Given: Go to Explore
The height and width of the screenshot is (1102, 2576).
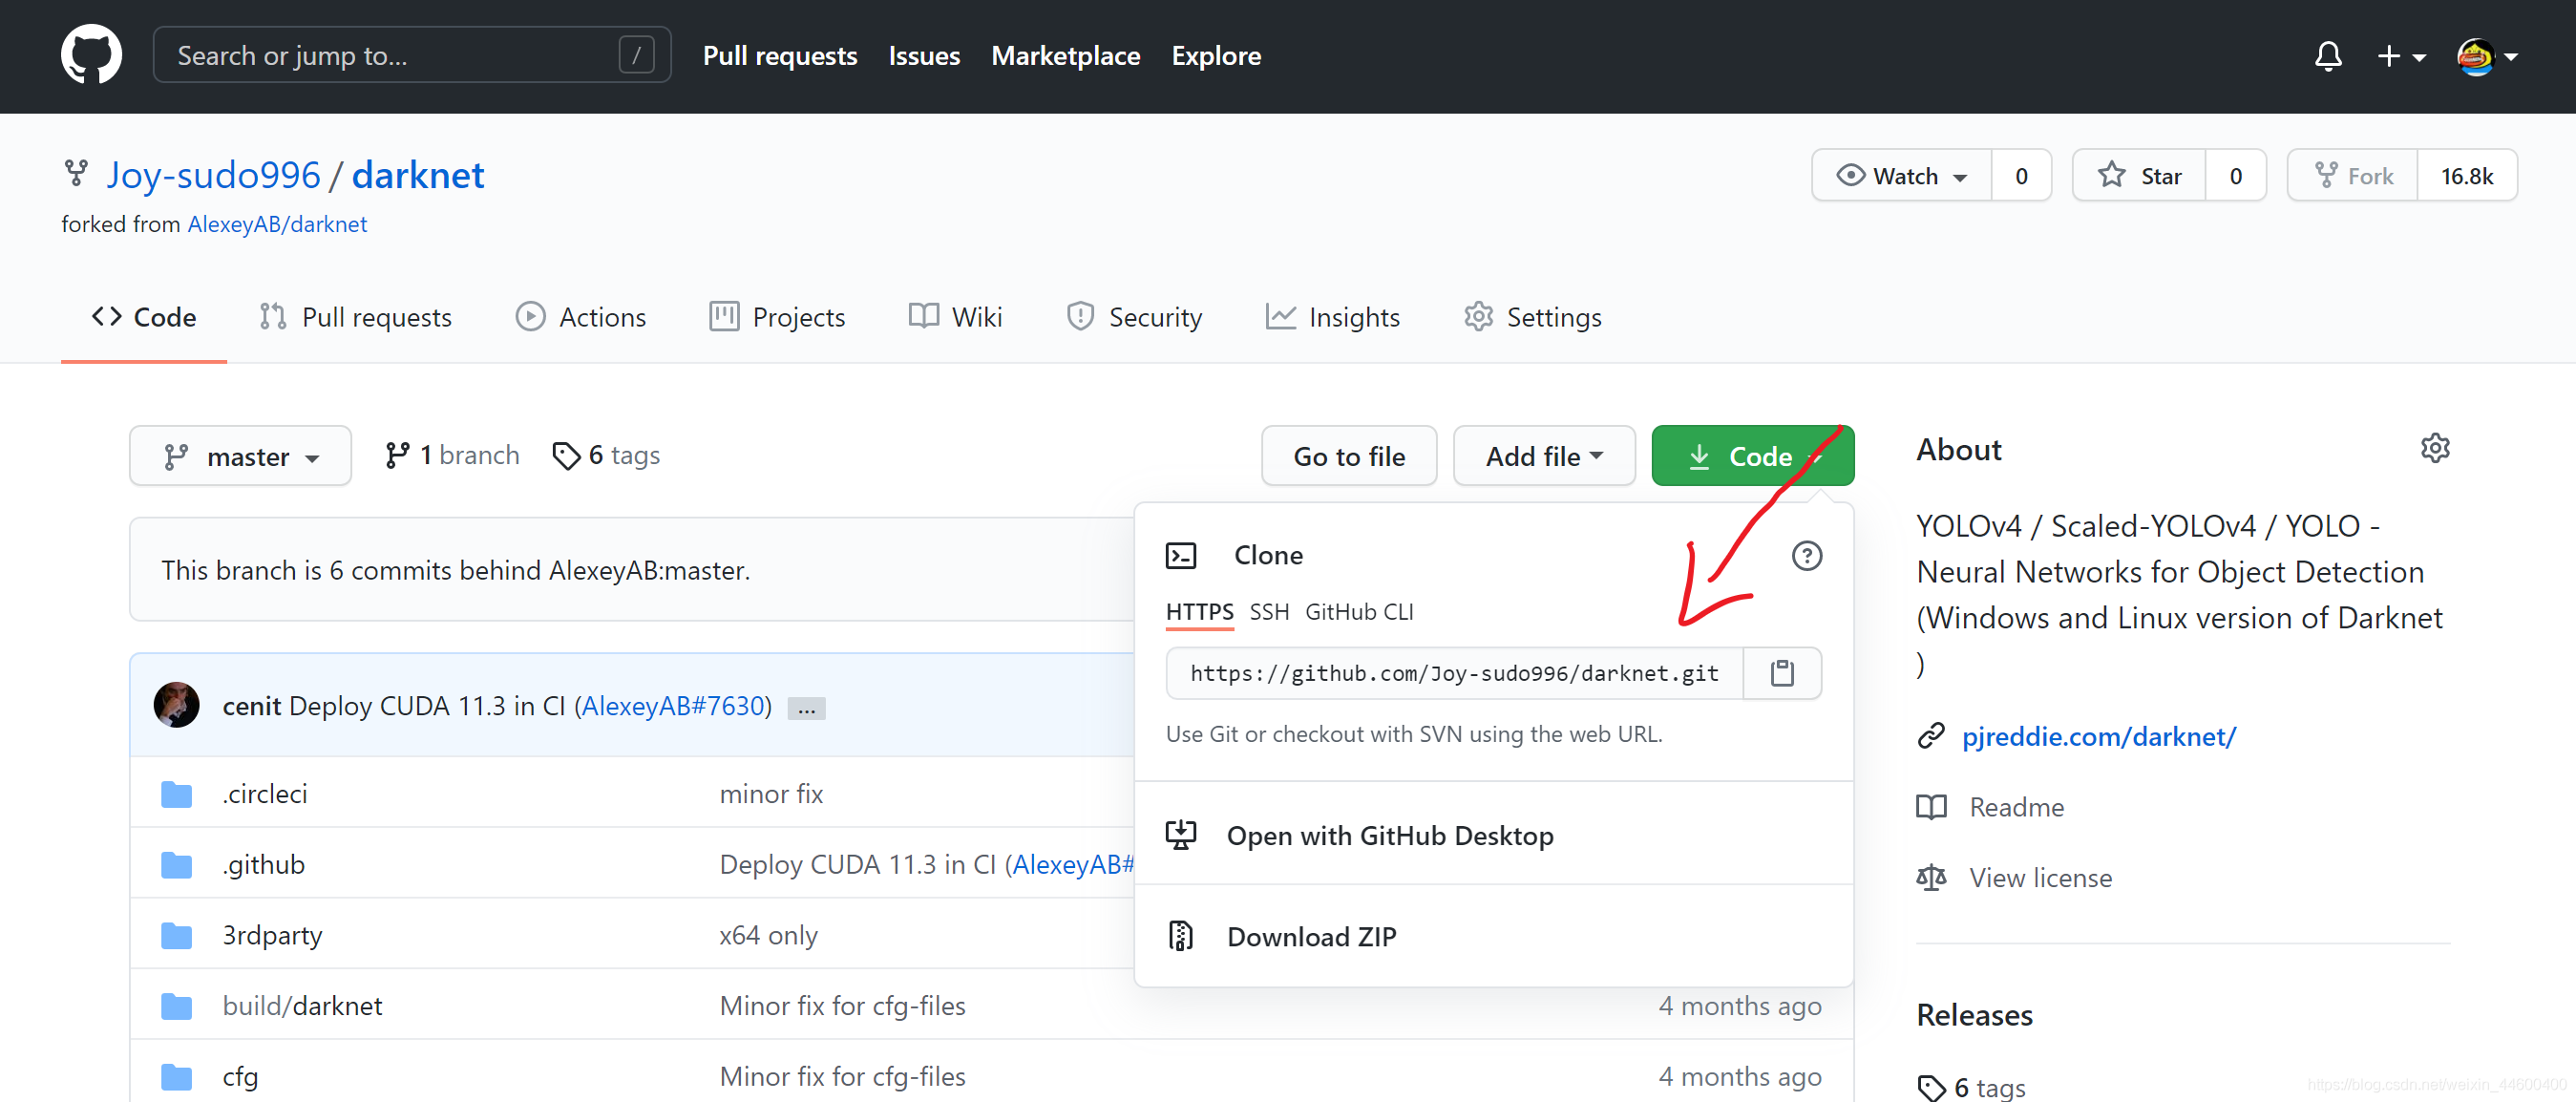Looking at the screenshot, I should click(1216, 56).
